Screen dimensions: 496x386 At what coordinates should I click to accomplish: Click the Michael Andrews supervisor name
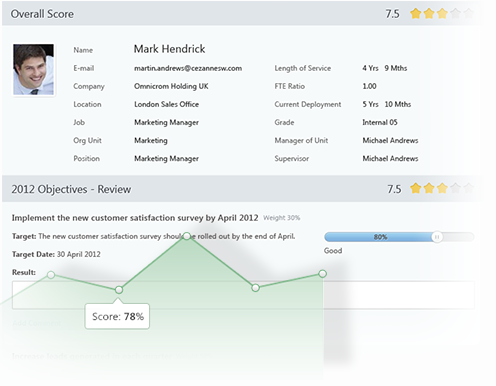pyautogui.click(x=390, y=159)
